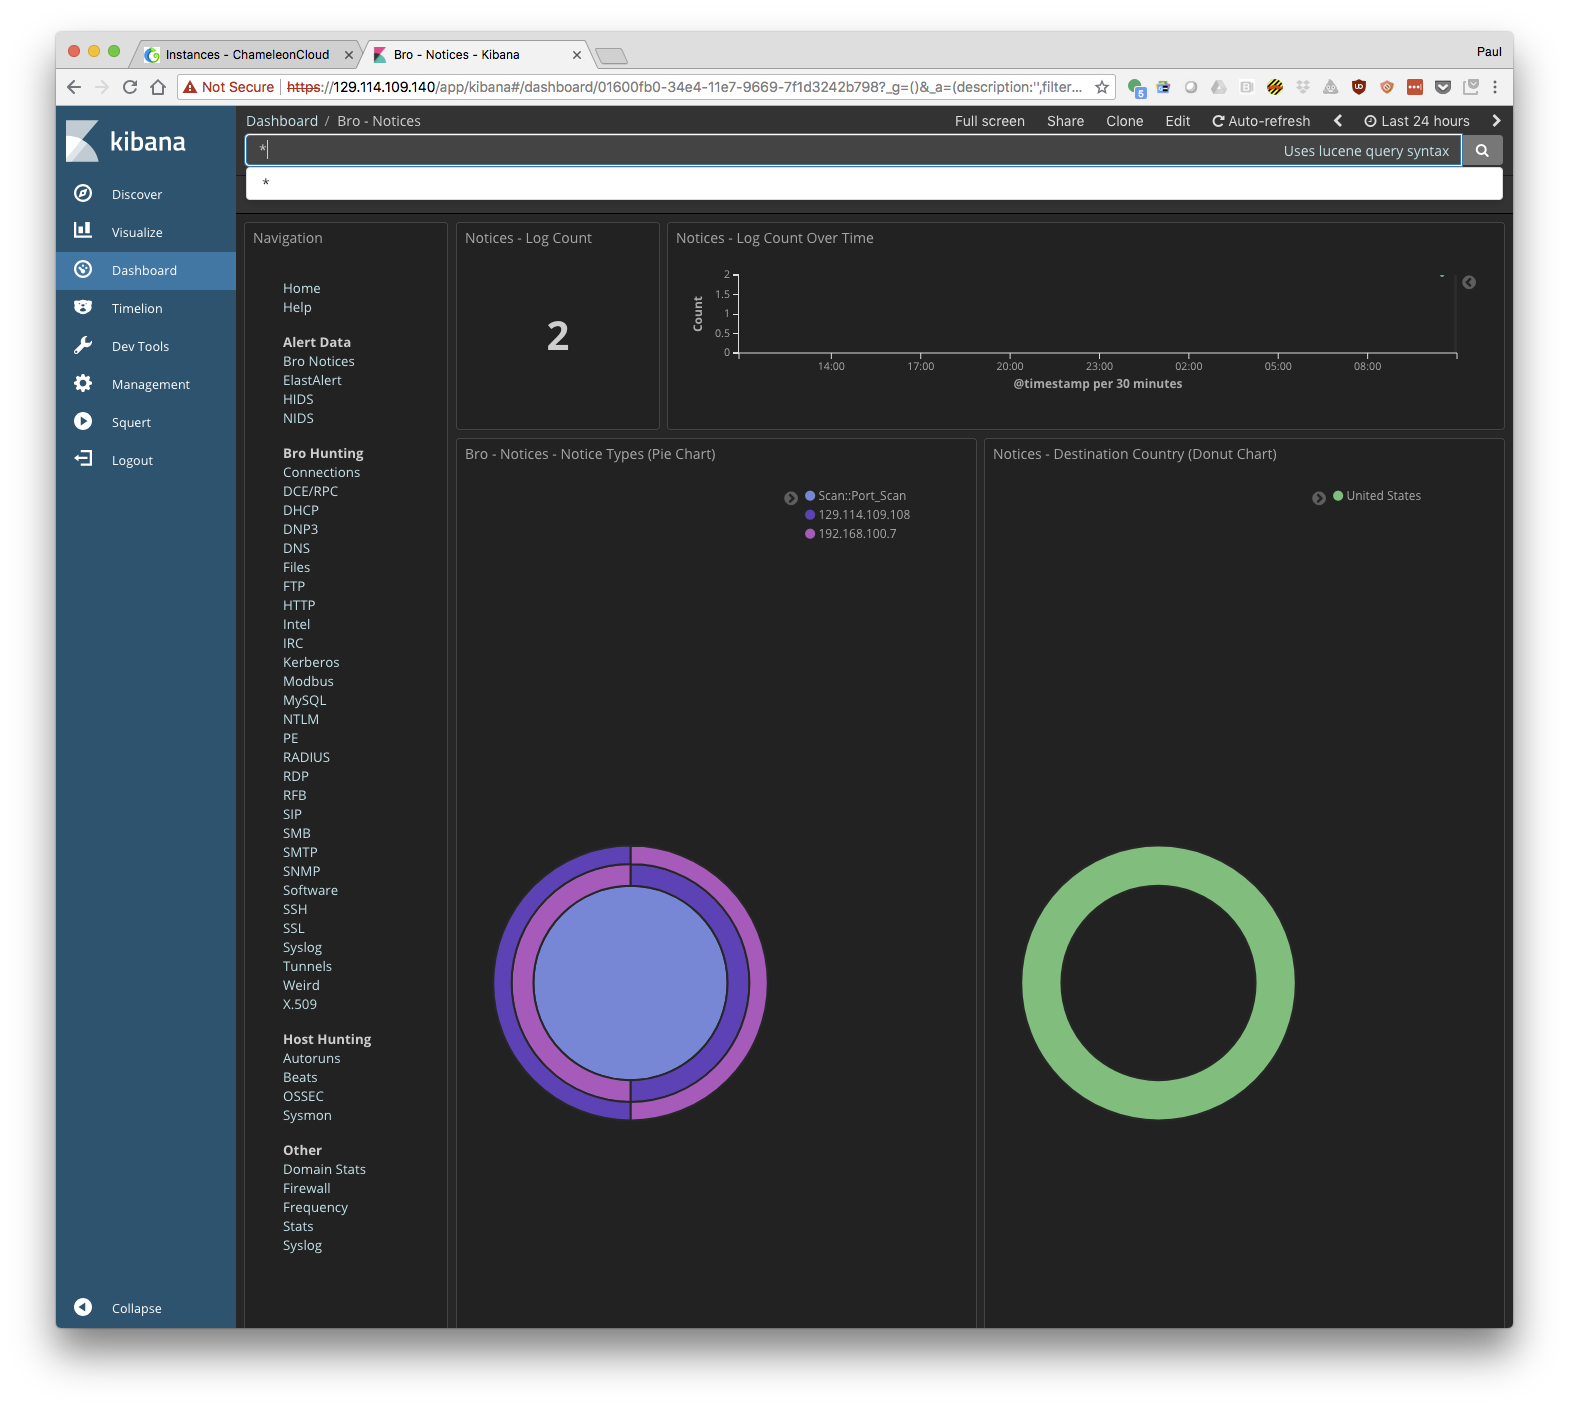This screenshot has height=1408, width=1569.
Task: Step time range backward with left chevron
Action: 1338,121
